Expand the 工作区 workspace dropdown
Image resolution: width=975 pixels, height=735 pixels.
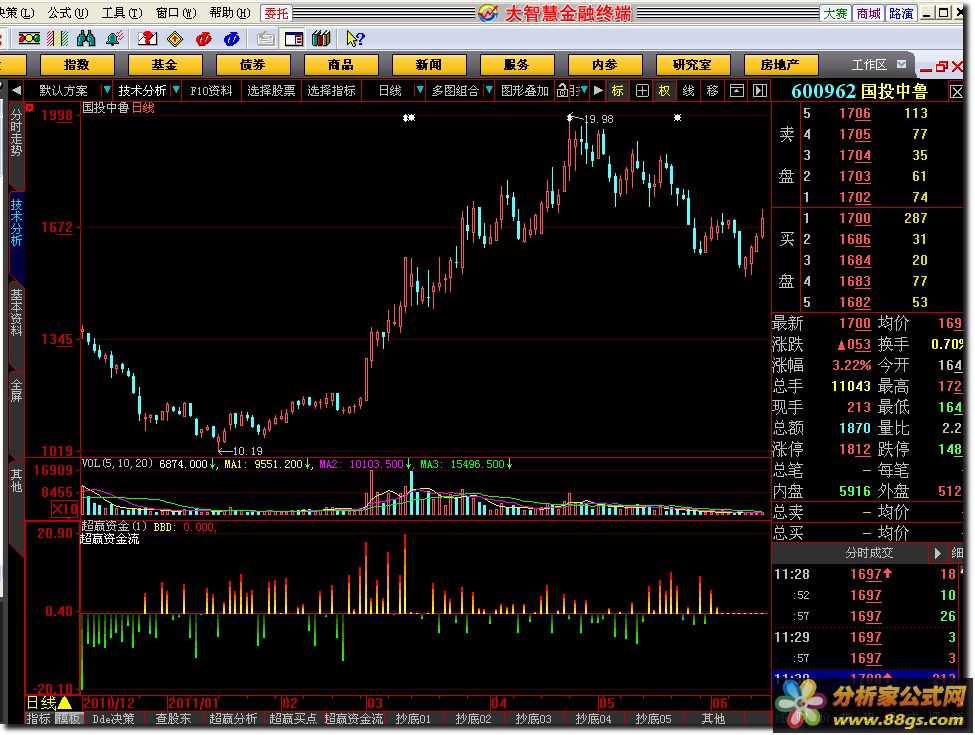click(x=902, y=65)
